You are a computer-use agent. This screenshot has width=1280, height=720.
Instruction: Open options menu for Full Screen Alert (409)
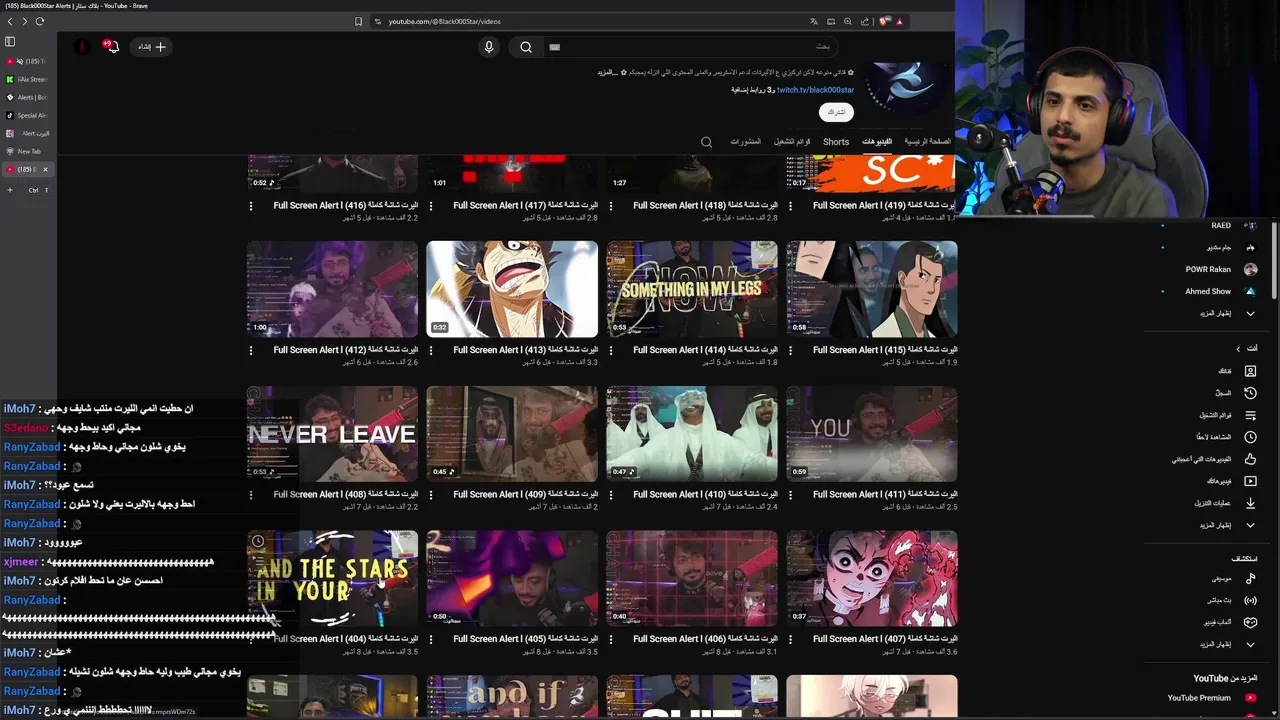pyautogui.click(x=431, y=494)
